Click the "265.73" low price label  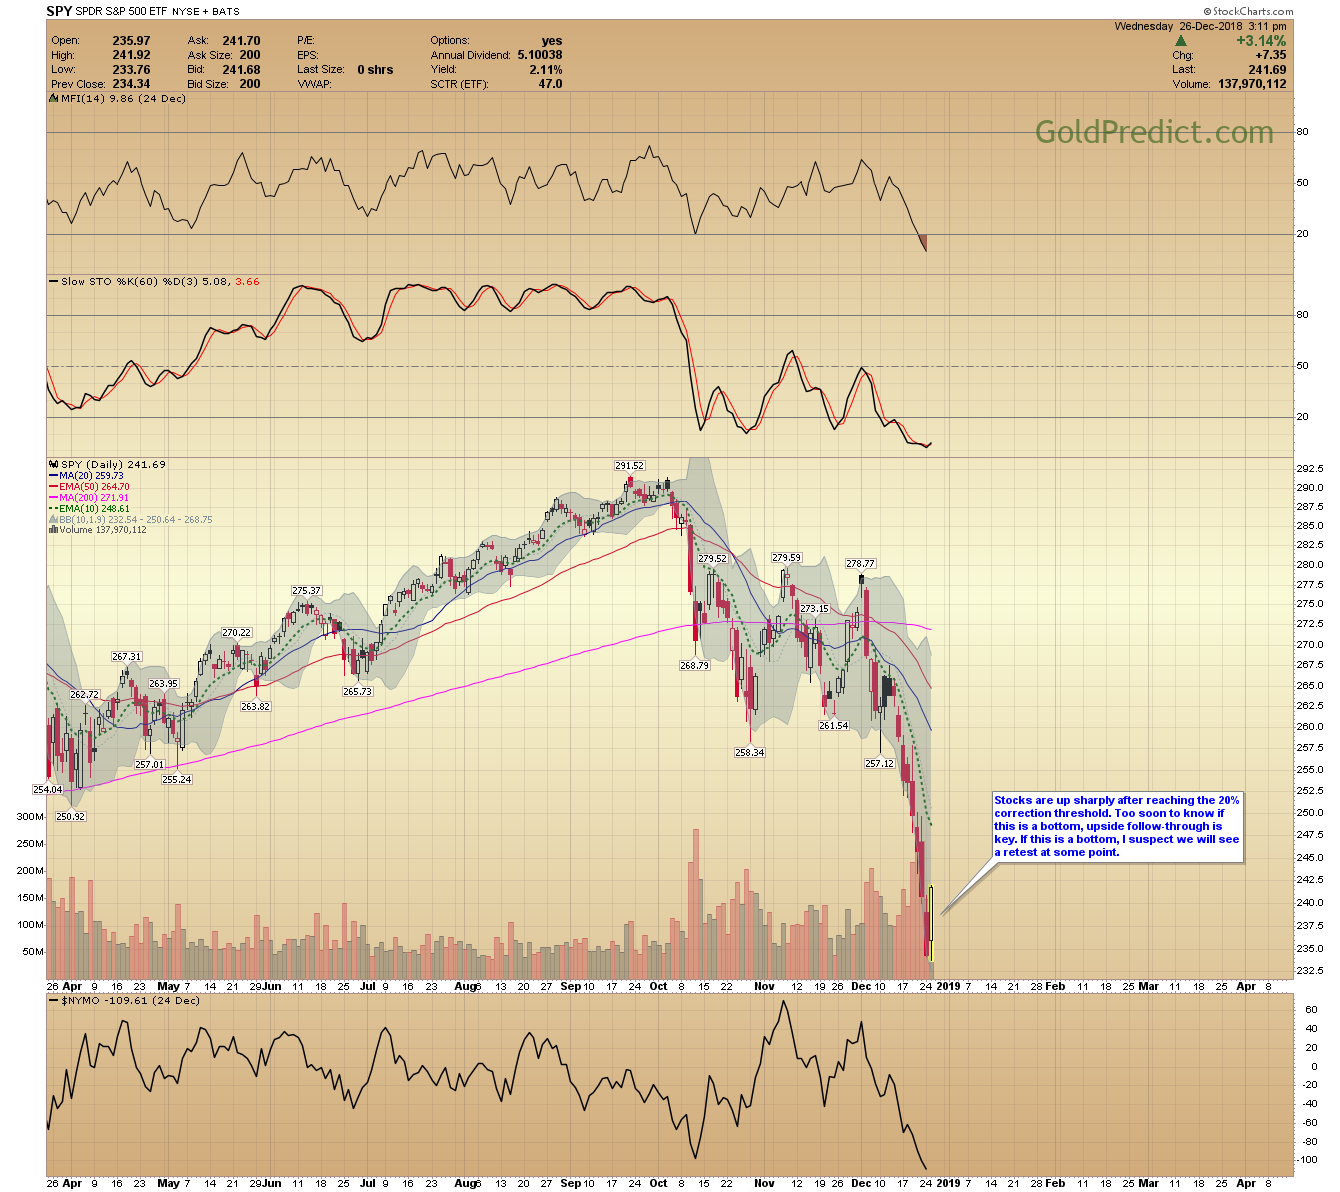[357, 691]
